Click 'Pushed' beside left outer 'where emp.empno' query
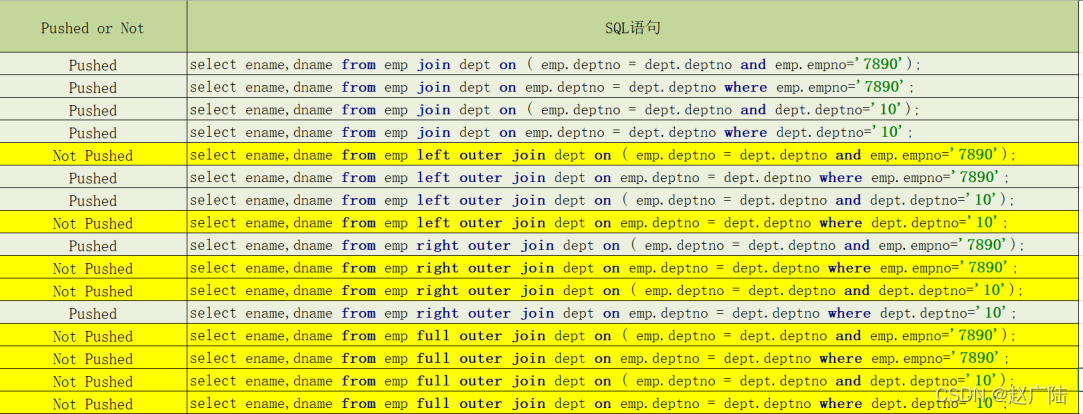 93,178
